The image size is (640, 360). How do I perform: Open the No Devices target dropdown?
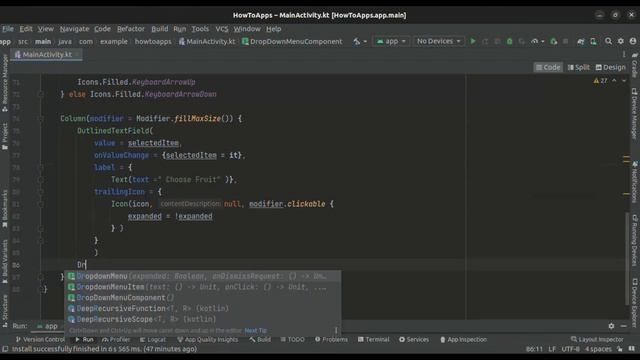click(439, 41)
